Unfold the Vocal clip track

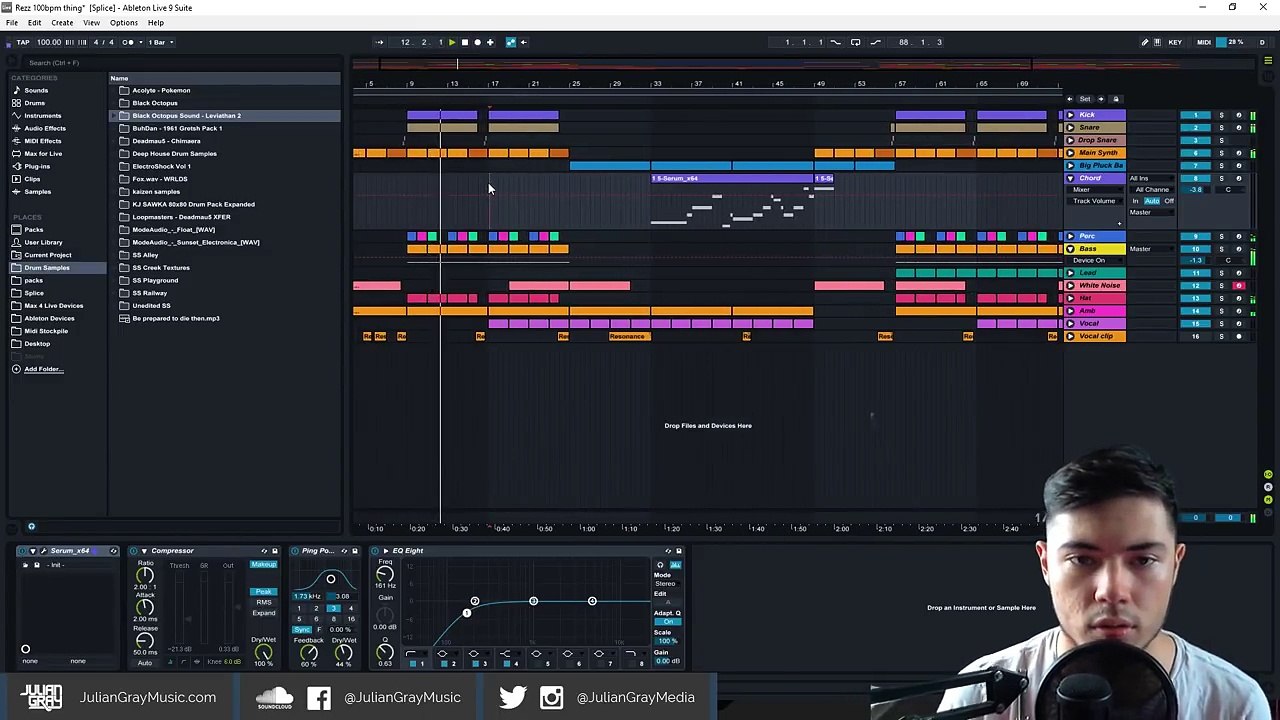point(1071,336)
